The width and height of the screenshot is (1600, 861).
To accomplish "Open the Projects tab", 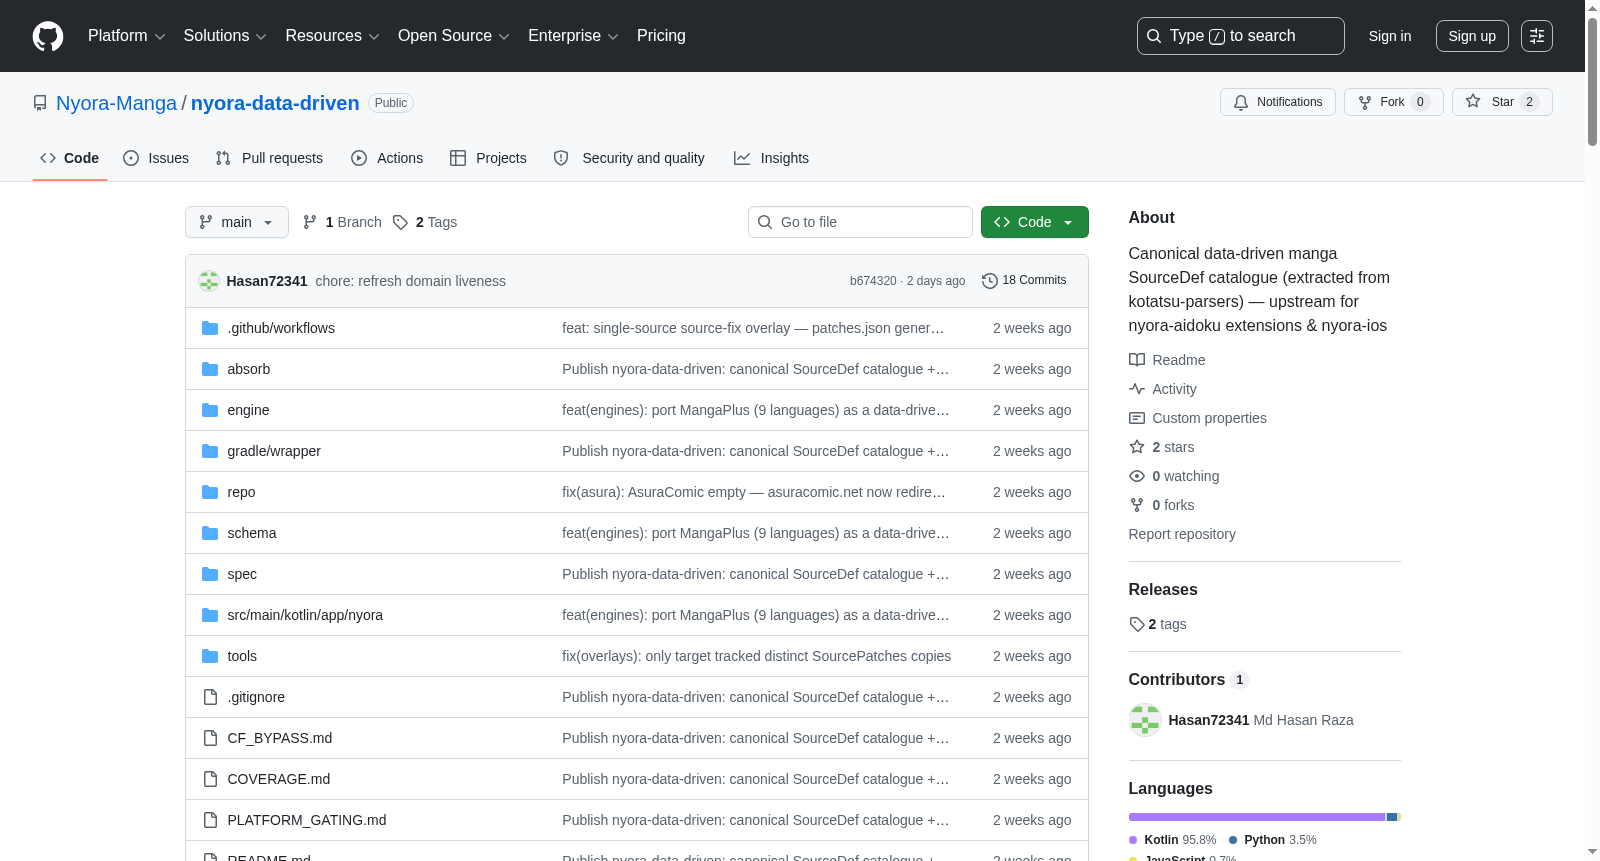I will click(488, 158).
